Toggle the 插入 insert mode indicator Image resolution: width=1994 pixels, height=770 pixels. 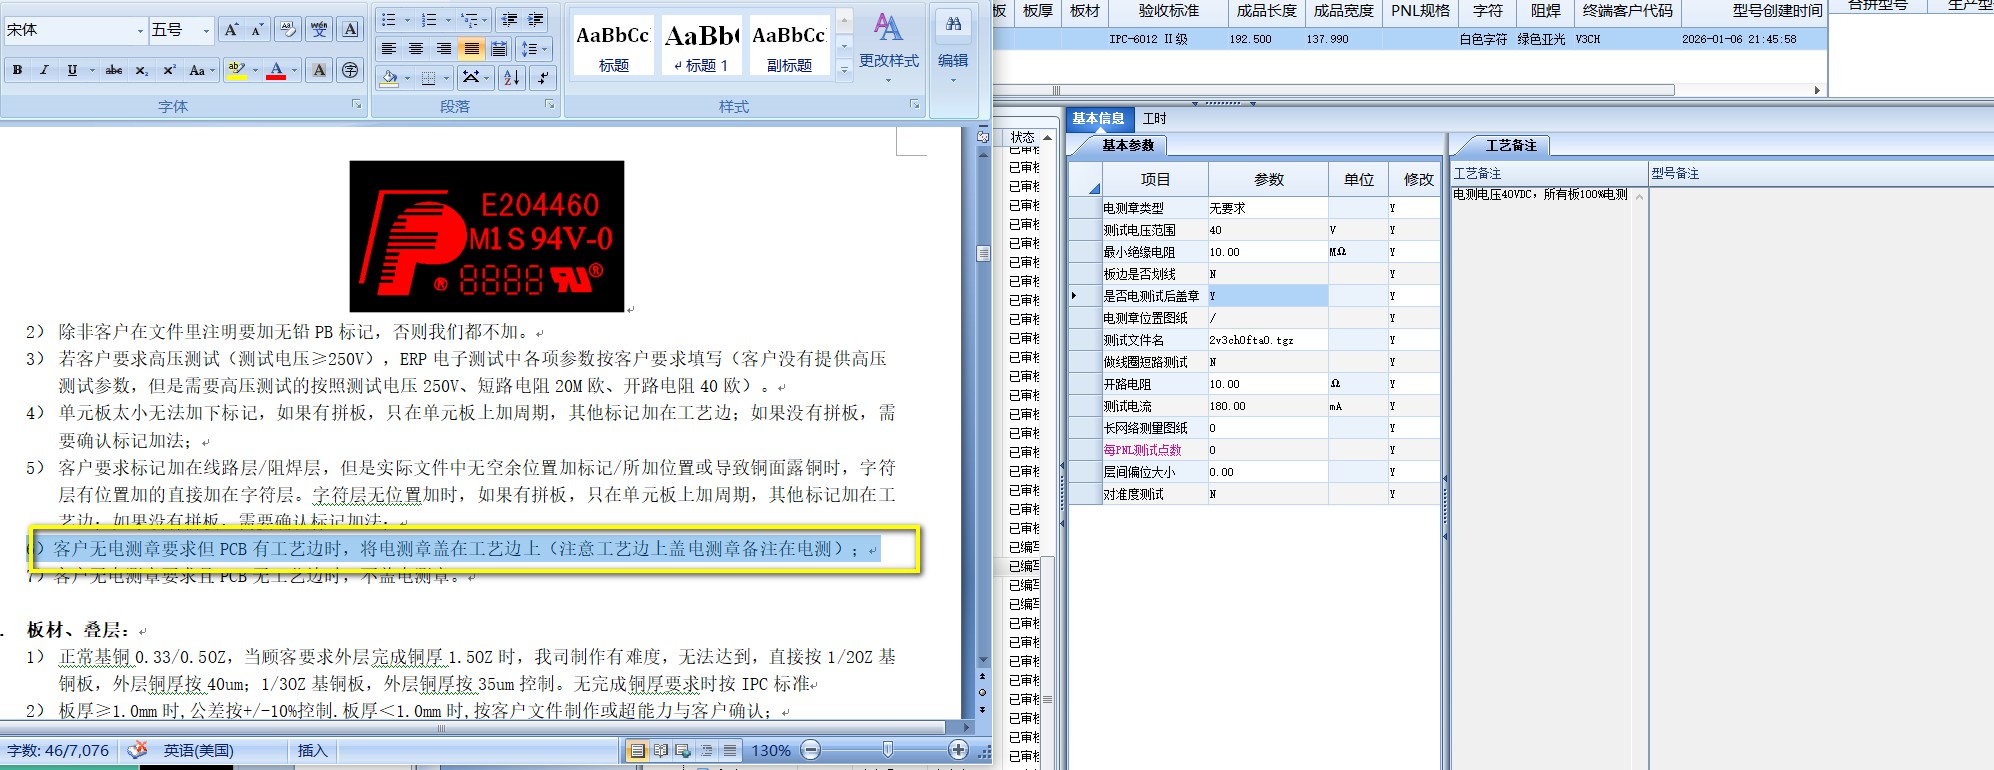click(x=312, y=750)
